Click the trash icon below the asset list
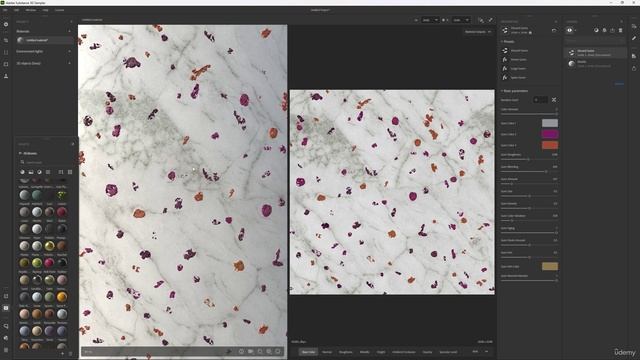The width and height of the screenshot is (640, 360). 70,353
